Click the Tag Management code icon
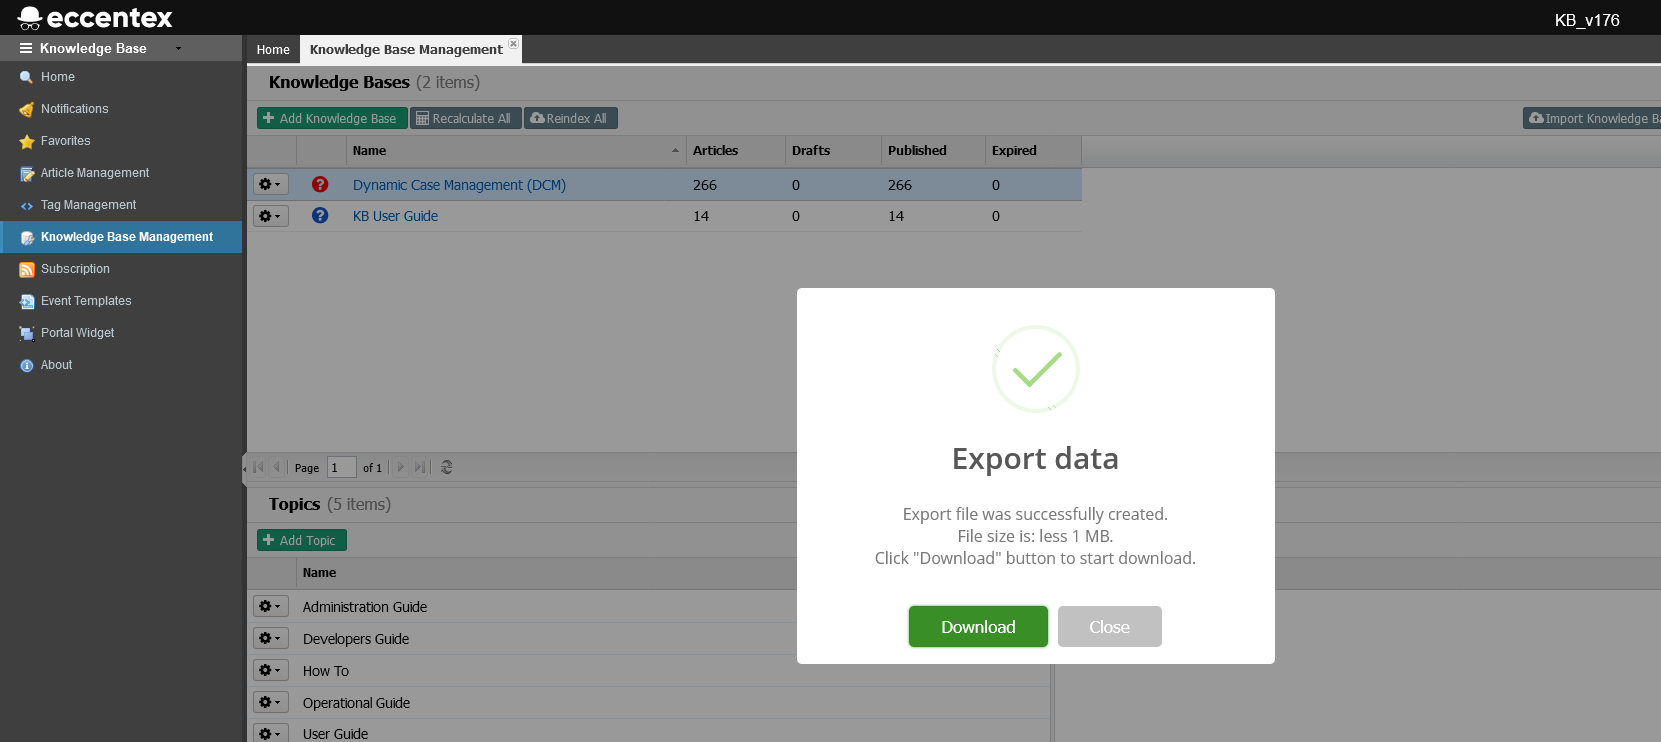 click(27, 206)
